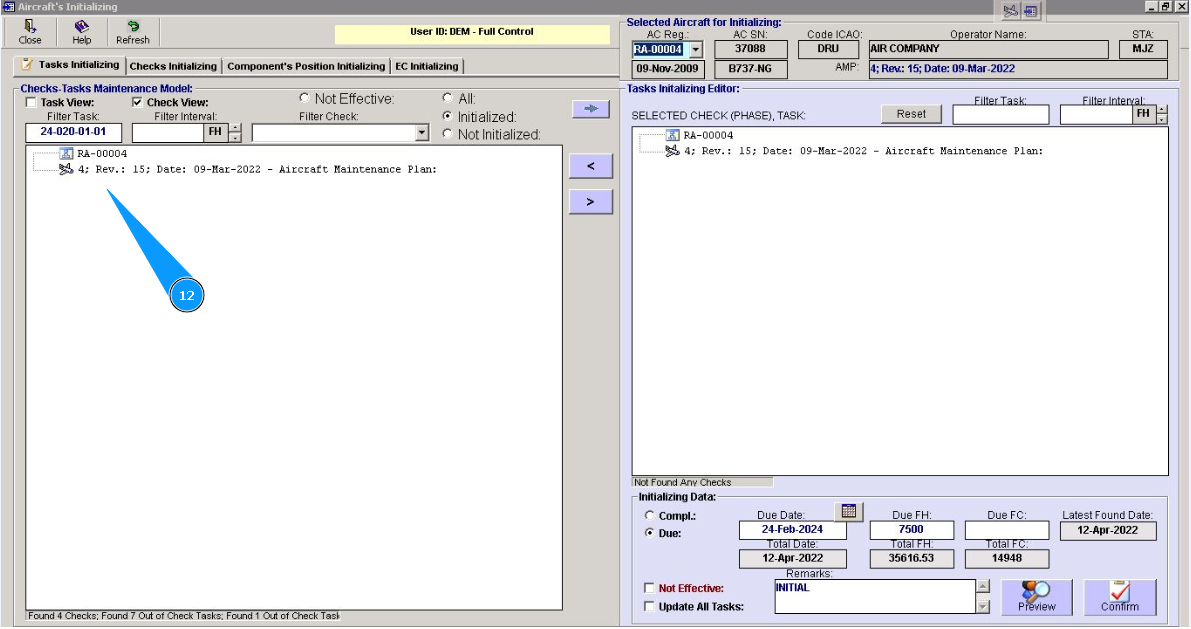Click the left Filter Interval FH stepper
The width and height of the screenshot is (1191, 629).
point(235,132)
